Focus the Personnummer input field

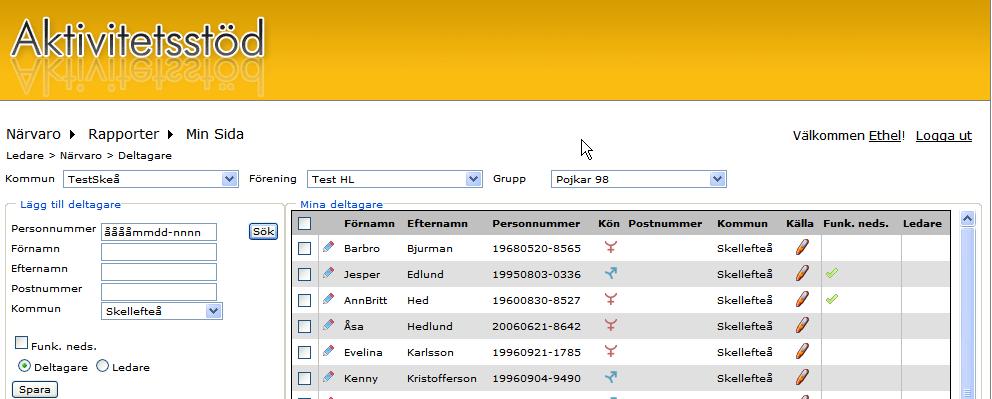click(x=159, y=232)
